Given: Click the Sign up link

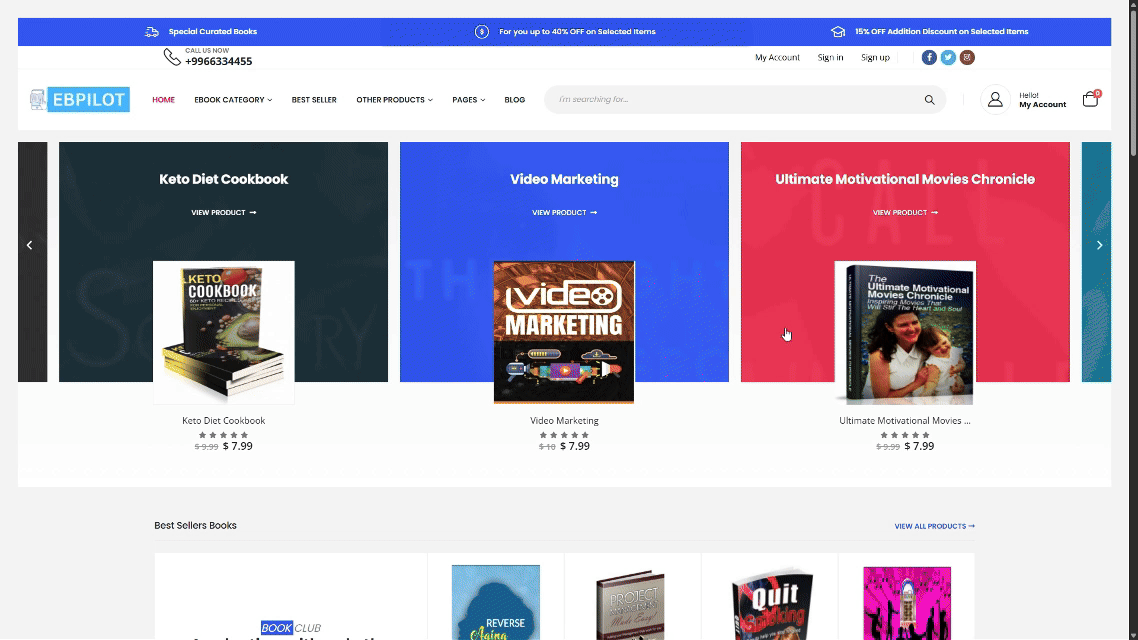Looking at the screenshot, I should tap(875, 57).
